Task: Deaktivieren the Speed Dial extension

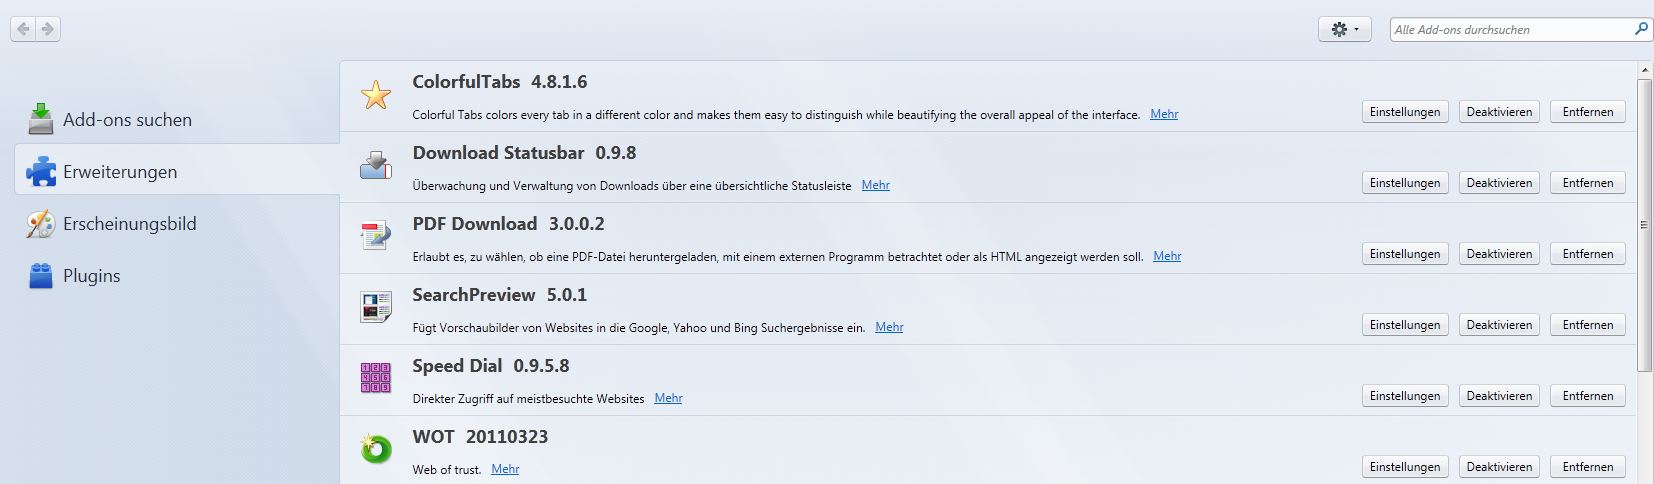Action: (x=1499, y=396)
